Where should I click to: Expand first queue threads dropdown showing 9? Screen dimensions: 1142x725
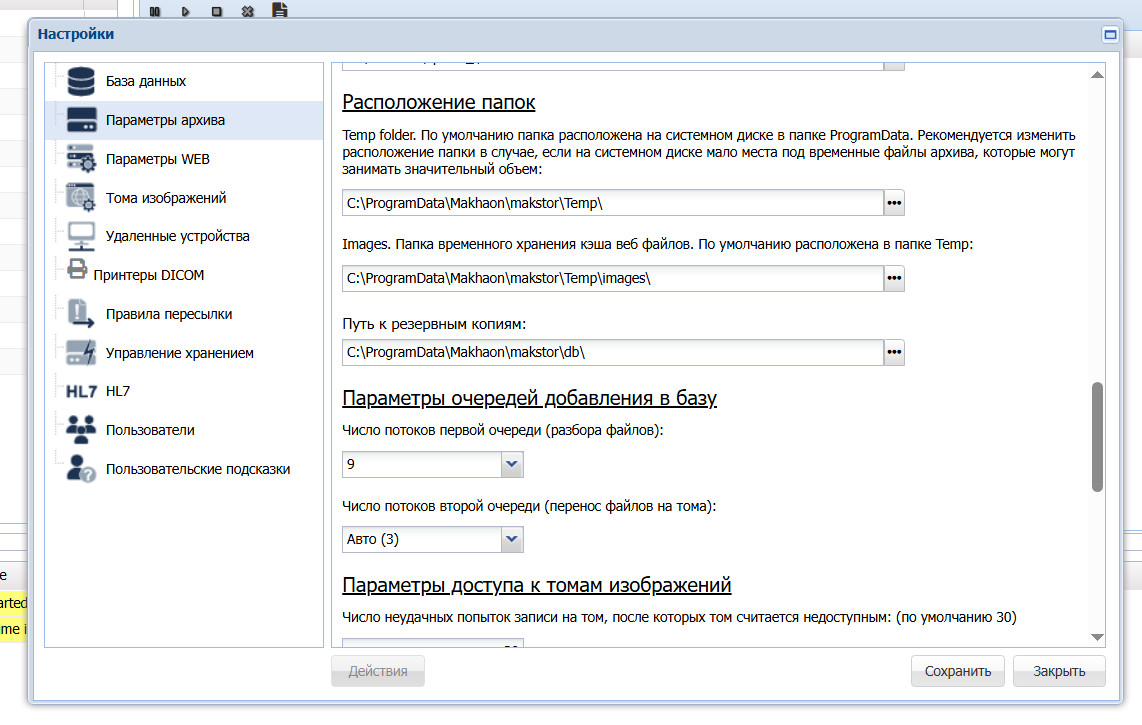(512, 464)
